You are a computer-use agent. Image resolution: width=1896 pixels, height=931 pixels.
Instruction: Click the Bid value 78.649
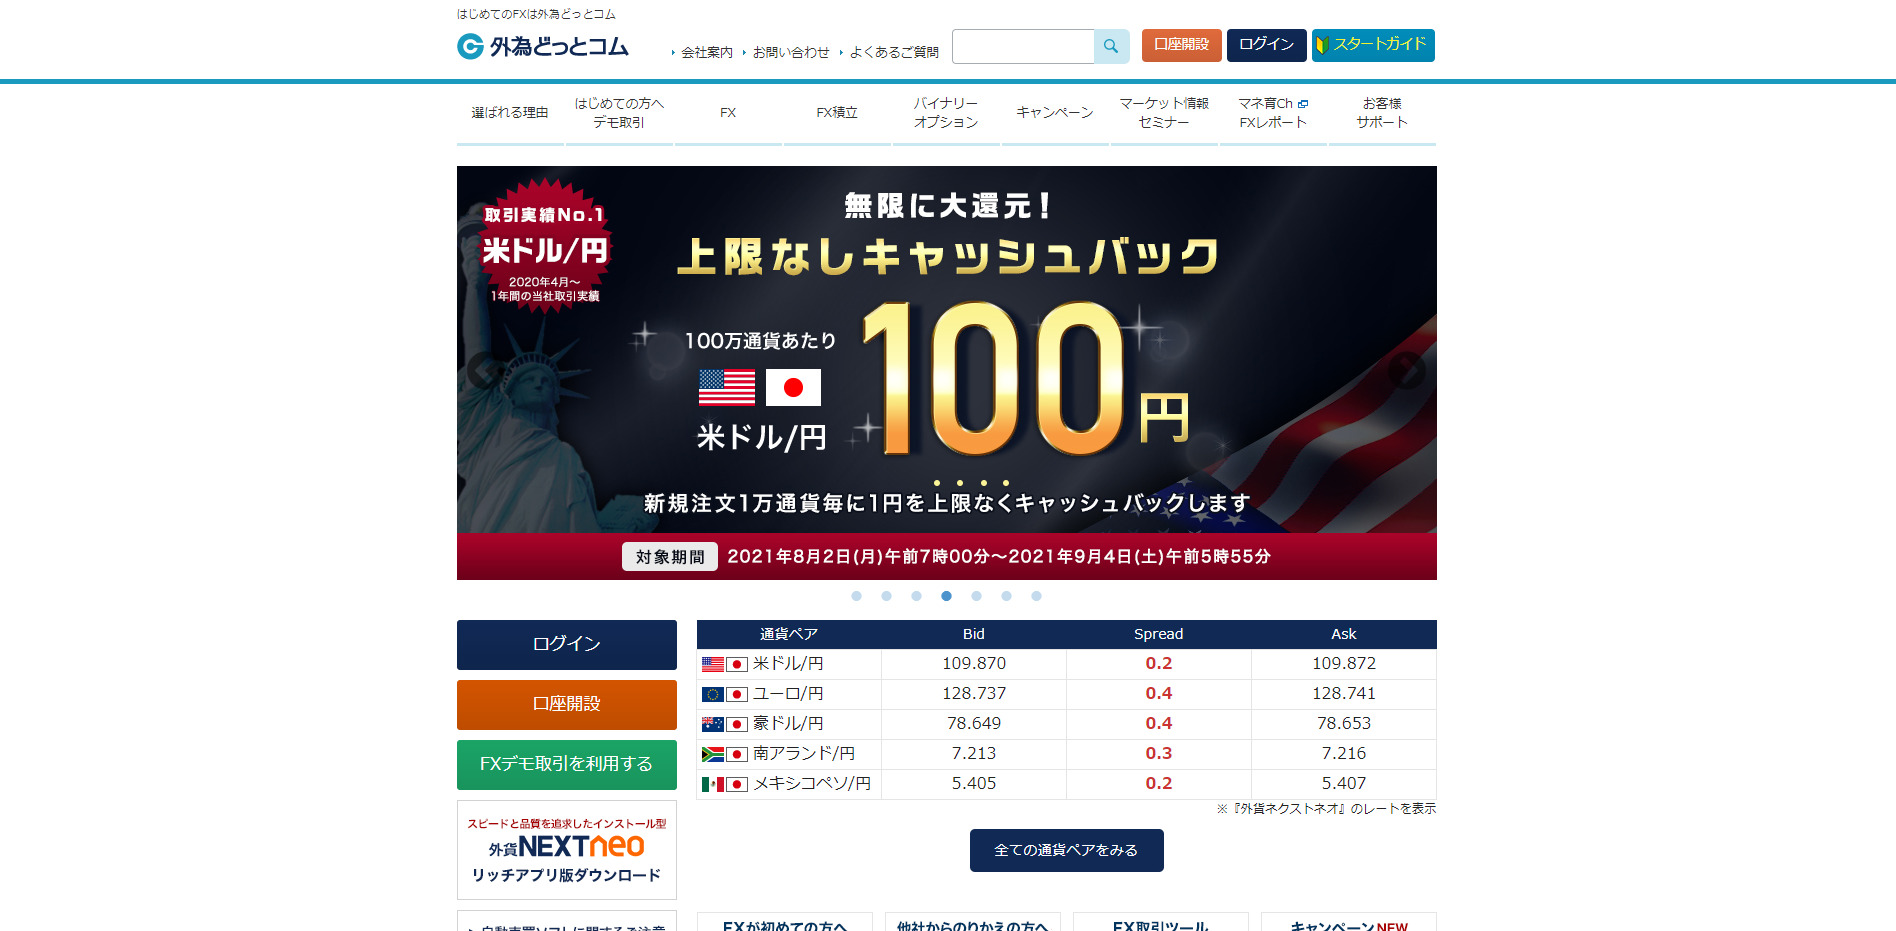point(974,724)
